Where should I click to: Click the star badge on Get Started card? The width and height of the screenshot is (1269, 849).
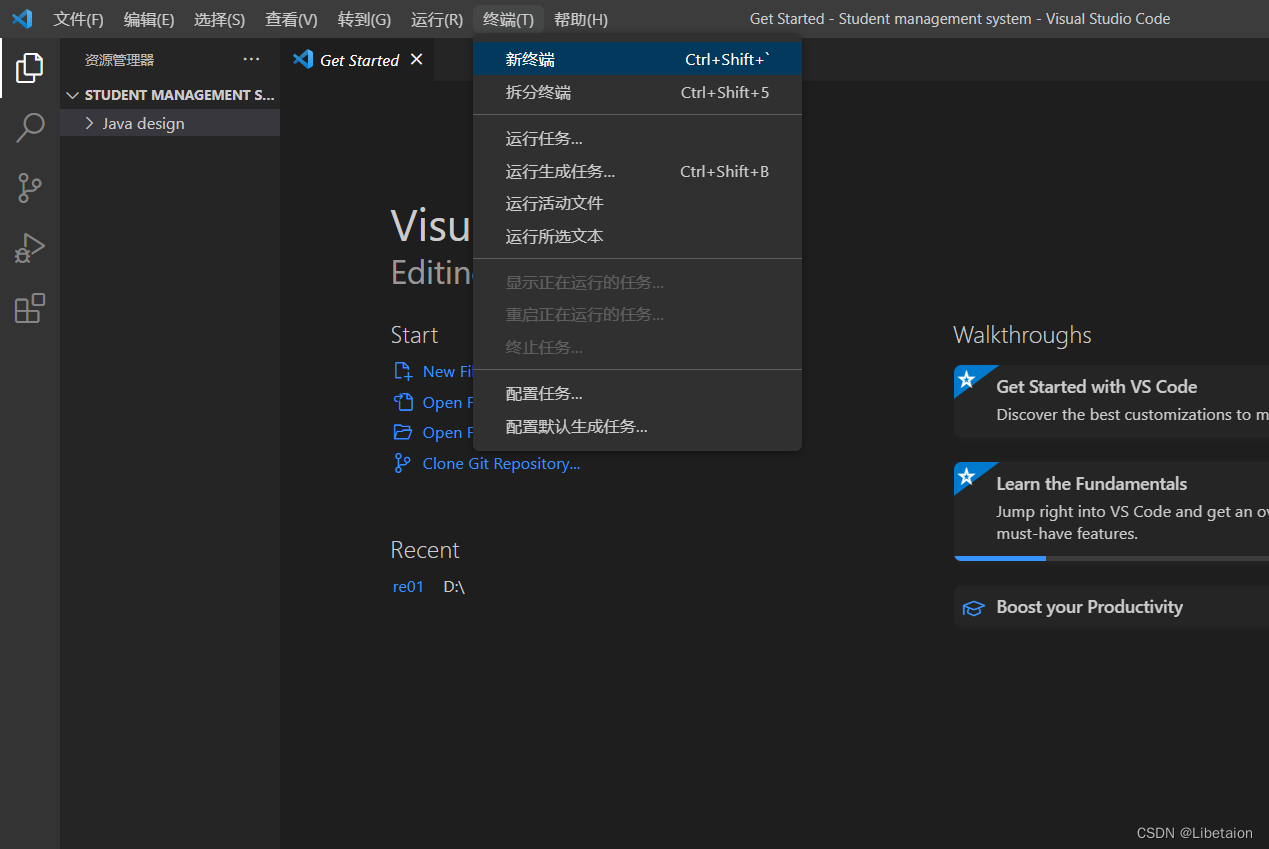point(966,380)
